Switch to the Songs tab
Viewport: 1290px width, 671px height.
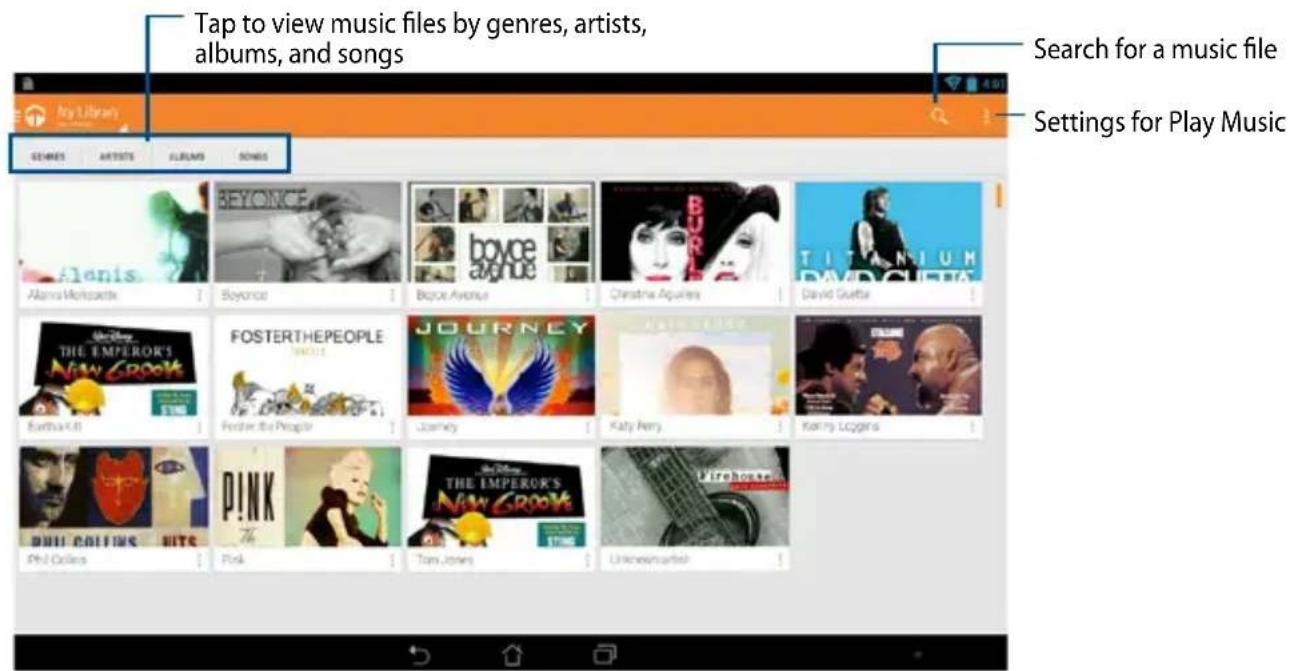pos(253,157)
